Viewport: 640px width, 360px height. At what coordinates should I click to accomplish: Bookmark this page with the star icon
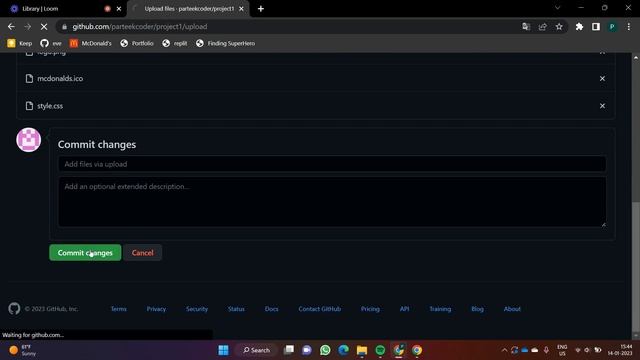coord(559,27)
